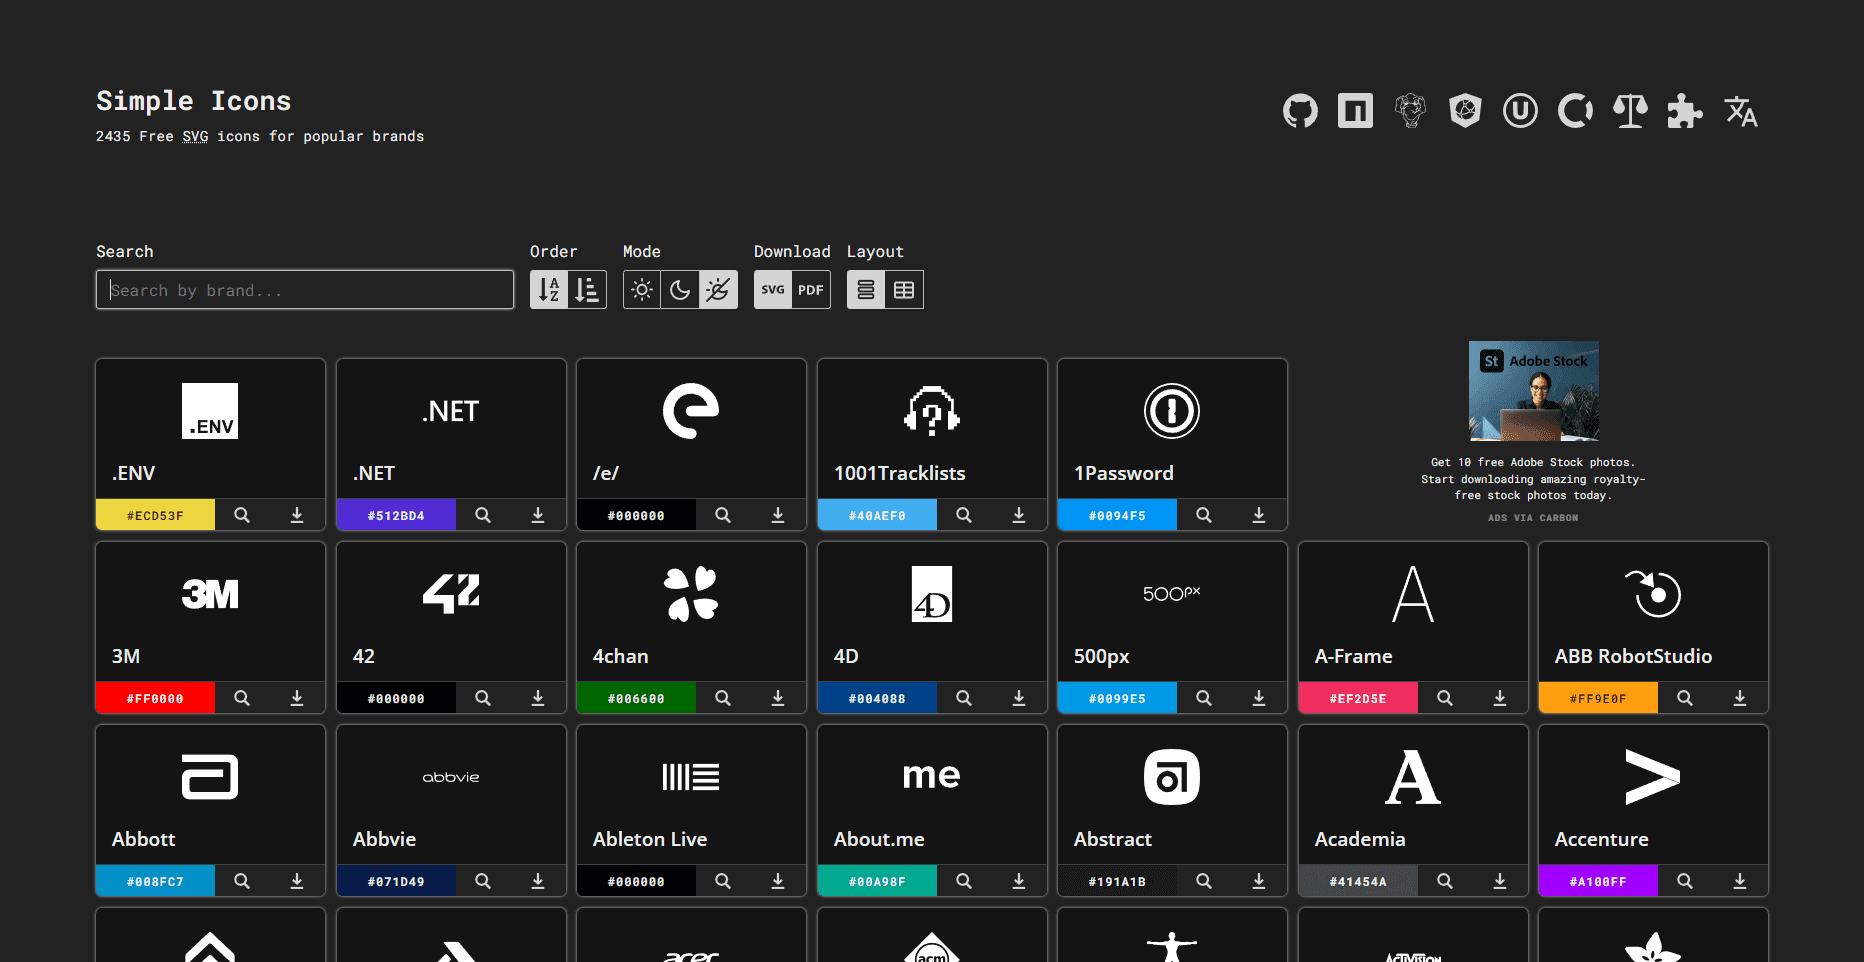Copy 3M color #FF0000
Image resolution: width=1864 pixels, height=962 pixels.
coord(155,698)
